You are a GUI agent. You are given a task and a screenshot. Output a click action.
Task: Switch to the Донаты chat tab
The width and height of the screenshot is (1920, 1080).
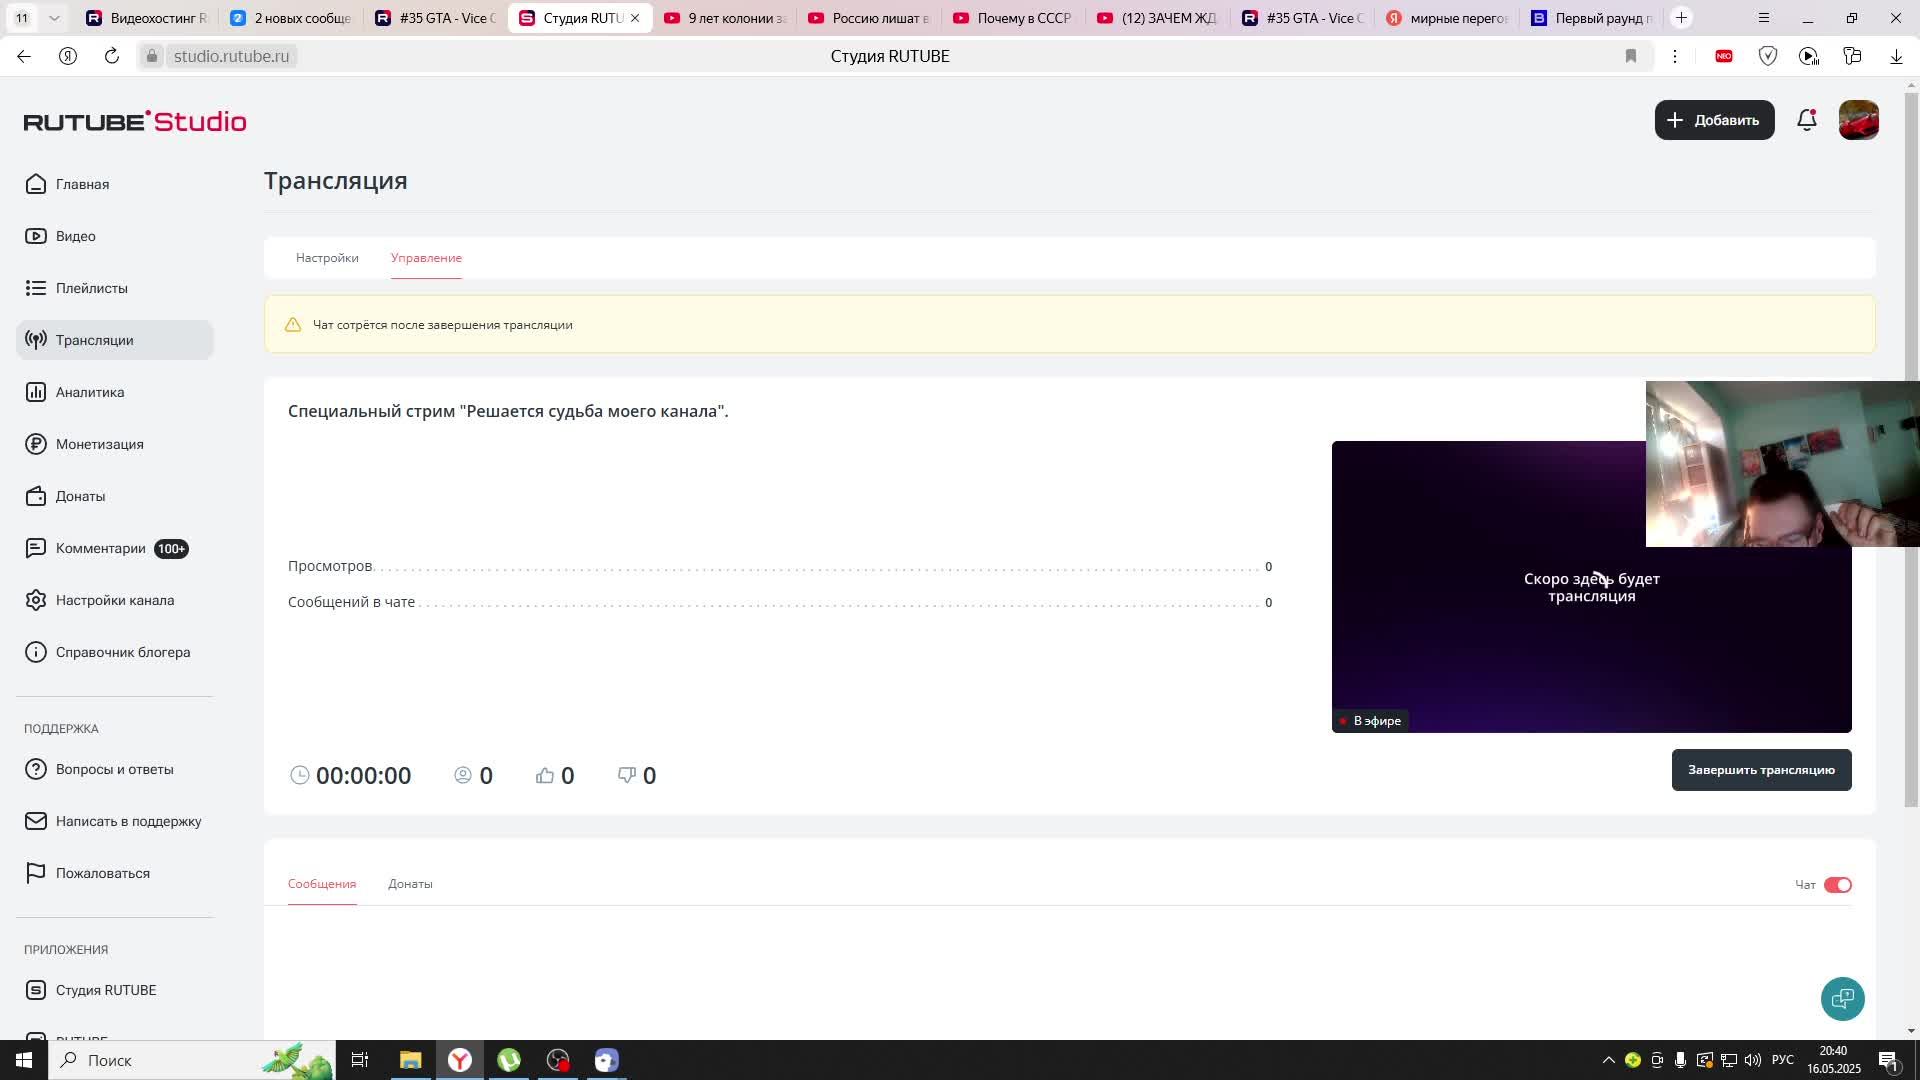click(x=410, y=884)
